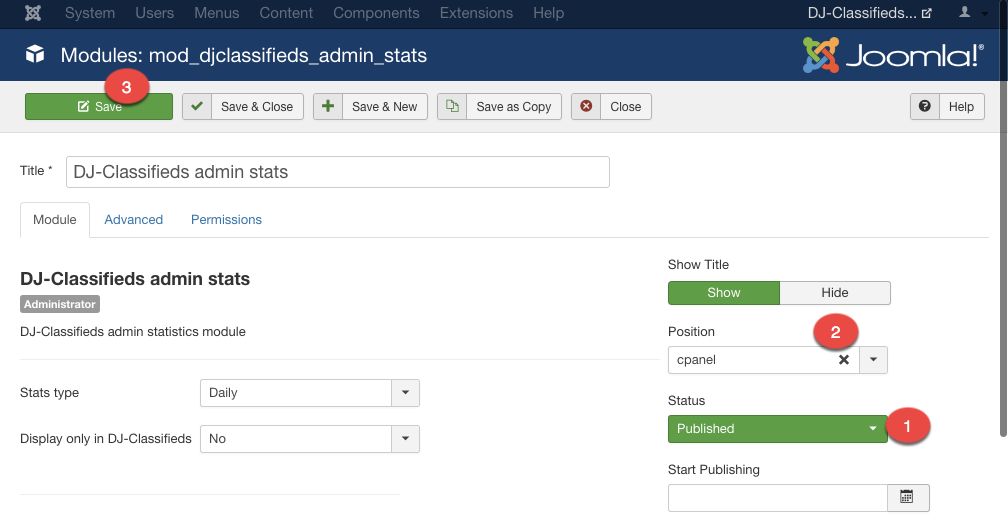This screenshot has height=527, width=1008.
Task: Click the Joomla! brand logo
Action: click(x=893, y=55)
